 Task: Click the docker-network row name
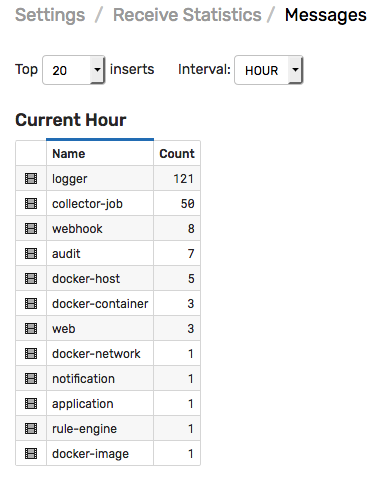point(96,354)
